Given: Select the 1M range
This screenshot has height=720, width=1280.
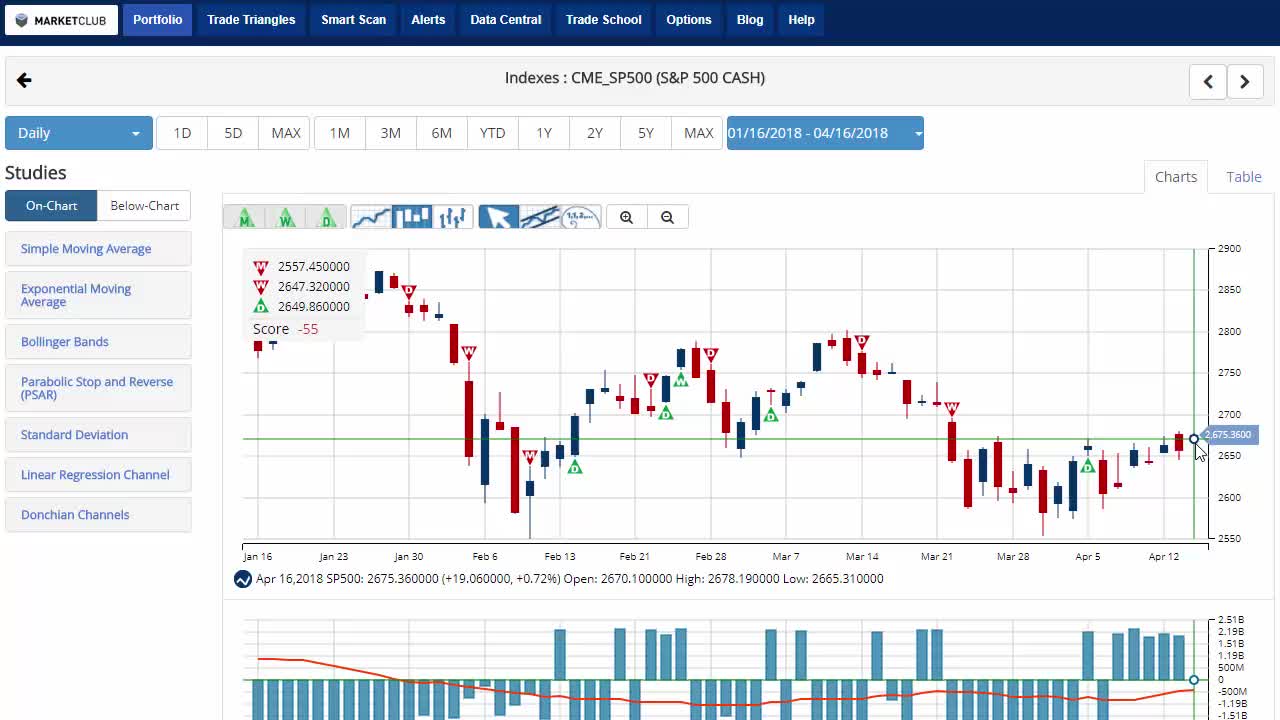Looking at the screenshot, I should (339, 133).
